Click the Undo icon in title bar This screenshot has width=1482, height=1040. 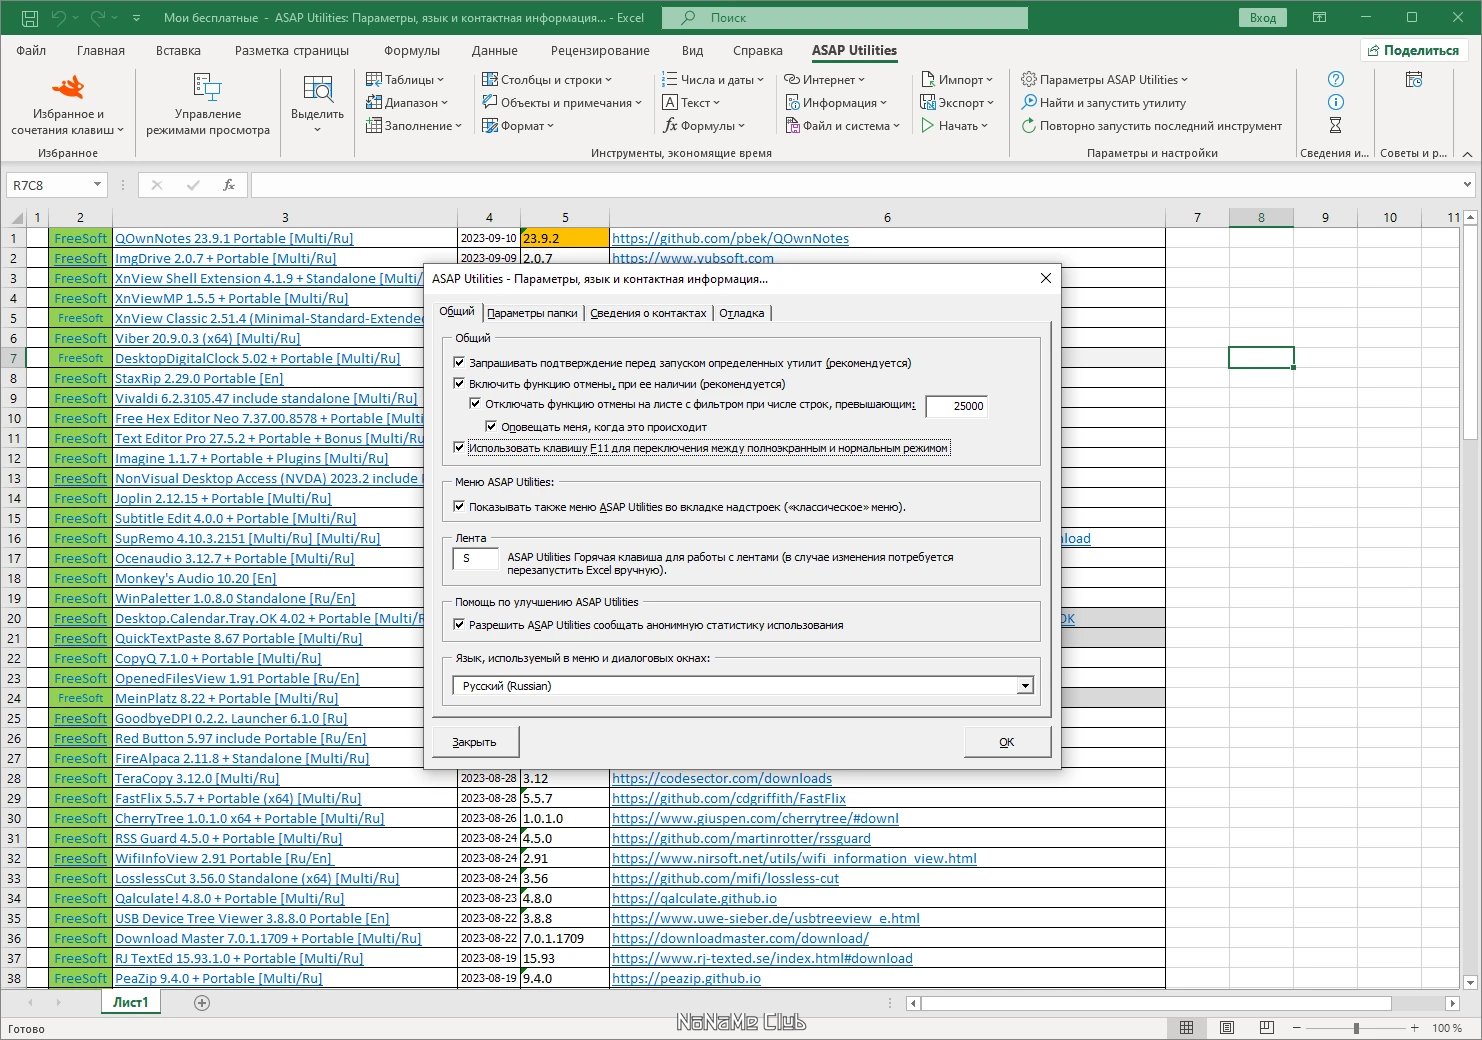[x=58, y=18]
